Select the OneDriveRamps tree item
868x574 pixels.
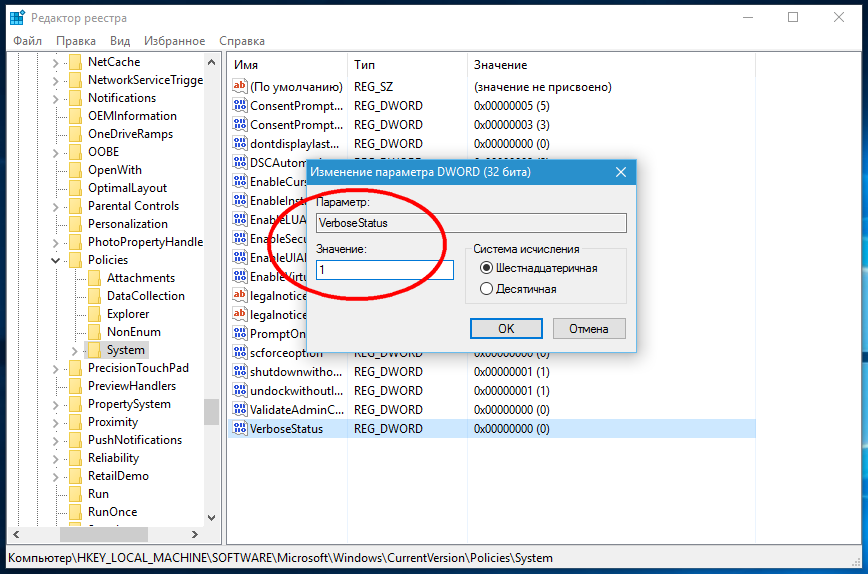pos(130,134)
